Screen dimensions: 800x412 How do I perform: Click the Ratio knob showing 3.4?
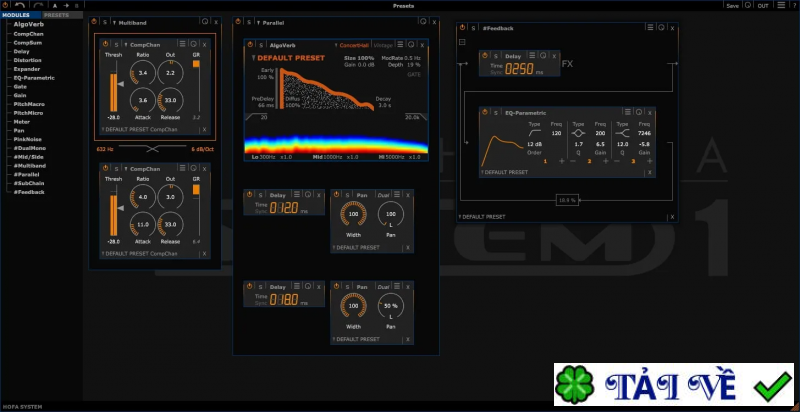click(x=143, y=73)
